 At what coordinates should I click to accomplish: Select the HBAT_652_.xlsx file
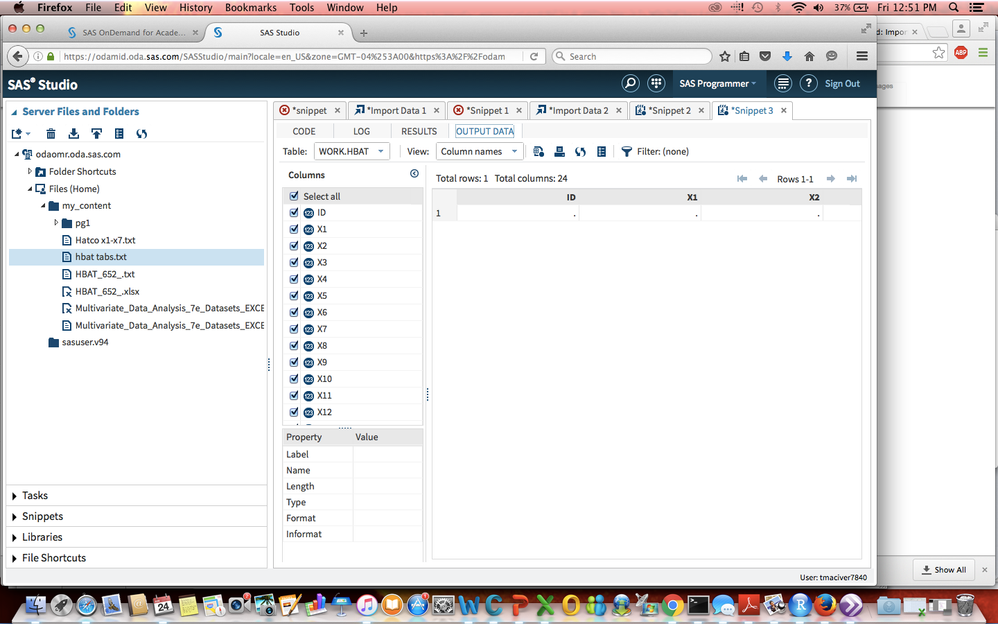click(x=107, y=292)
